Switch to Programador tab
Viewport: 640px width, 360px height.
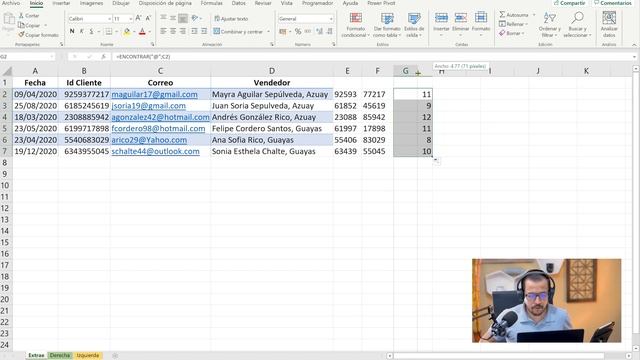(x=318, y=3)
